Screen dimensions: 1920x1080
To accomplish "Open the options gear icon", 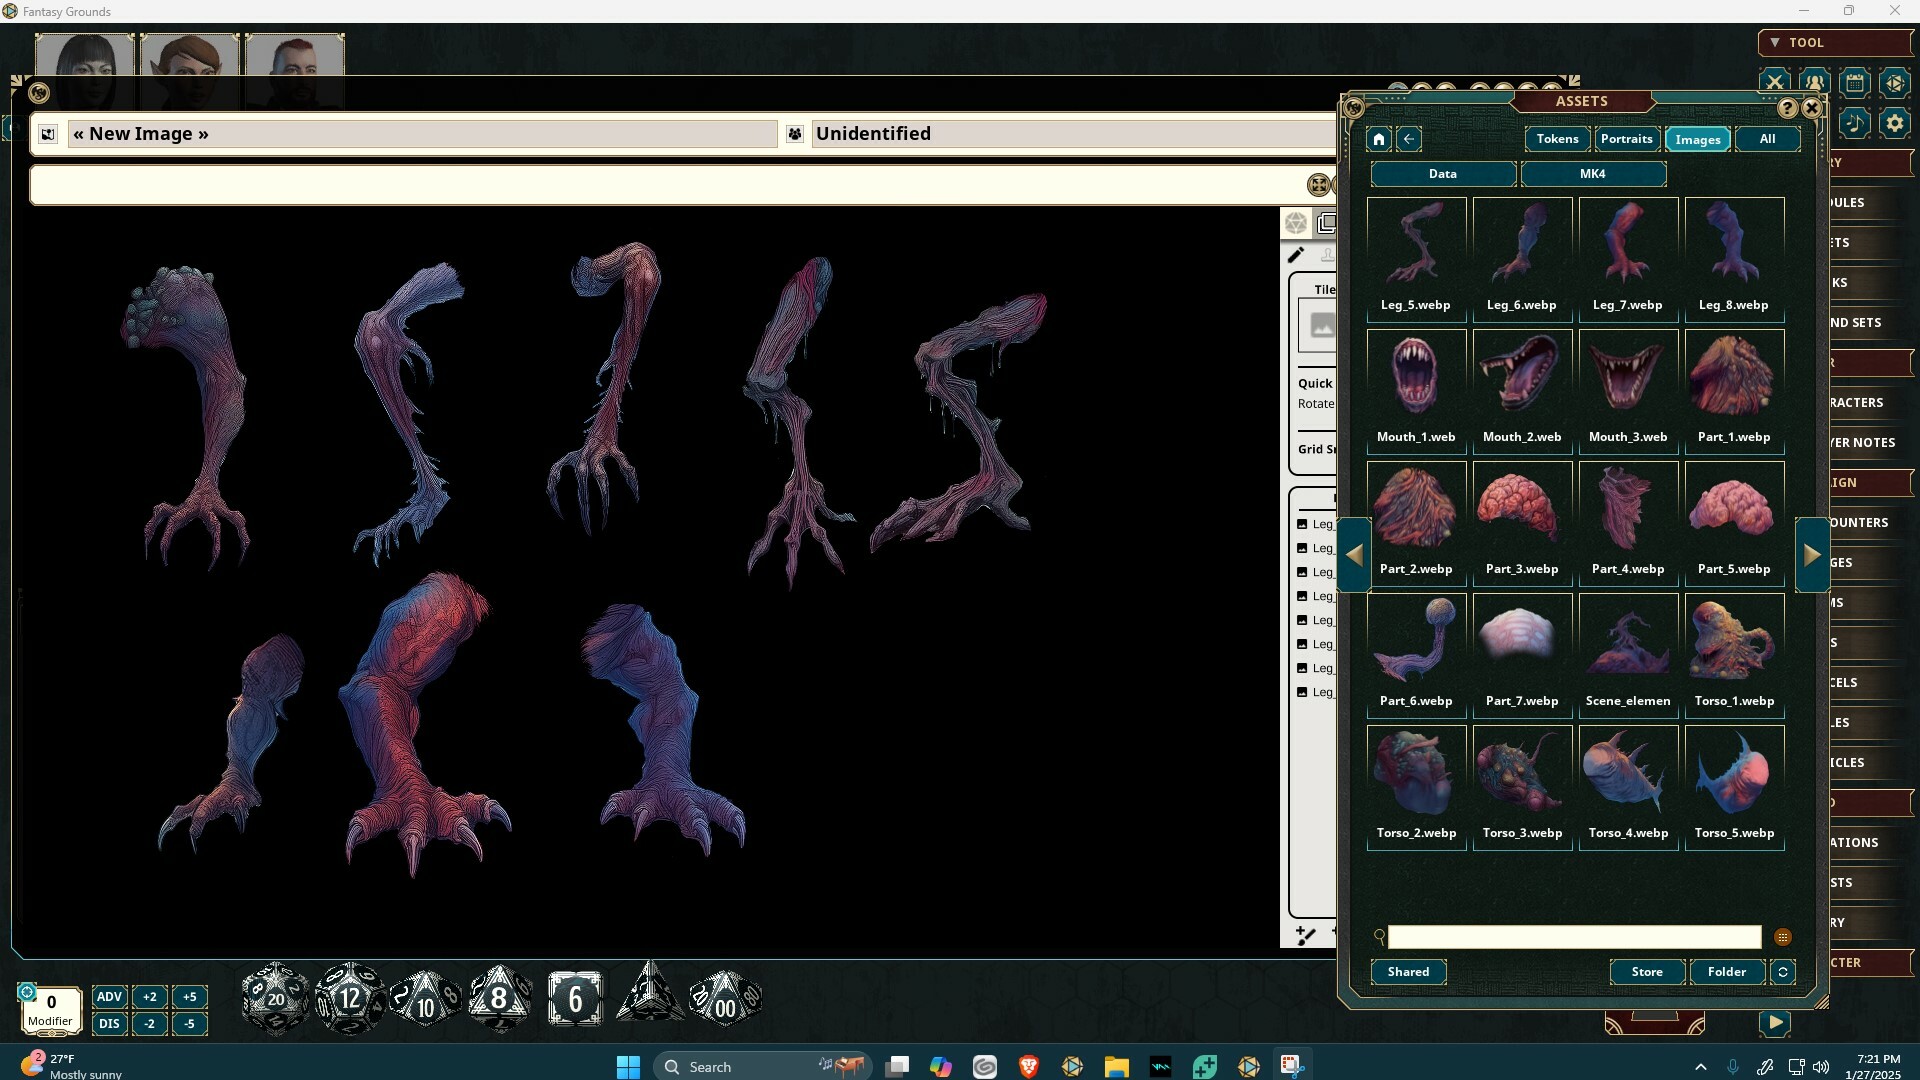I will [1896, 124].
